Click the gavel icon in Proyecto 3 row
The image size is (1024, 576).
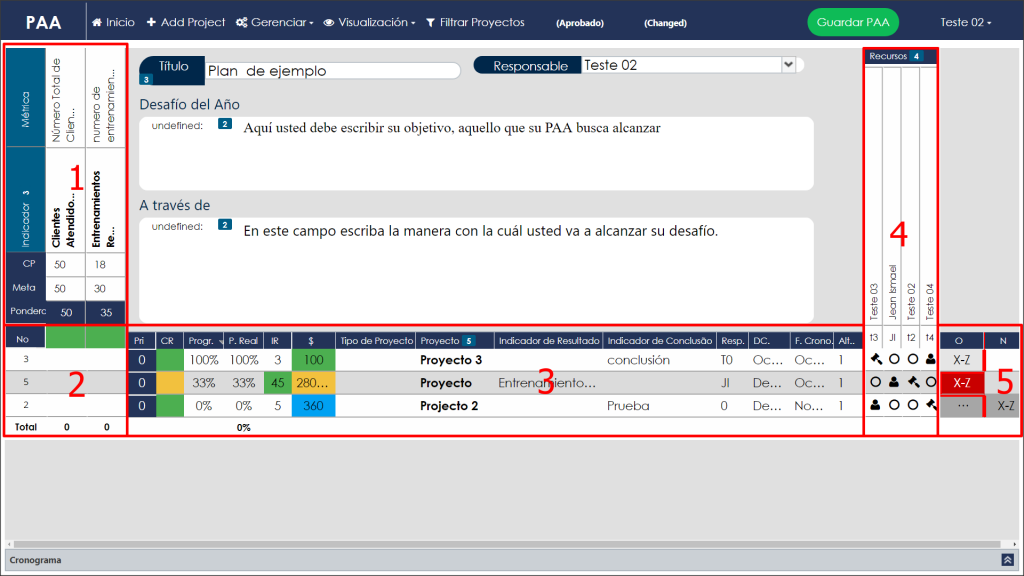coord(876,359)
